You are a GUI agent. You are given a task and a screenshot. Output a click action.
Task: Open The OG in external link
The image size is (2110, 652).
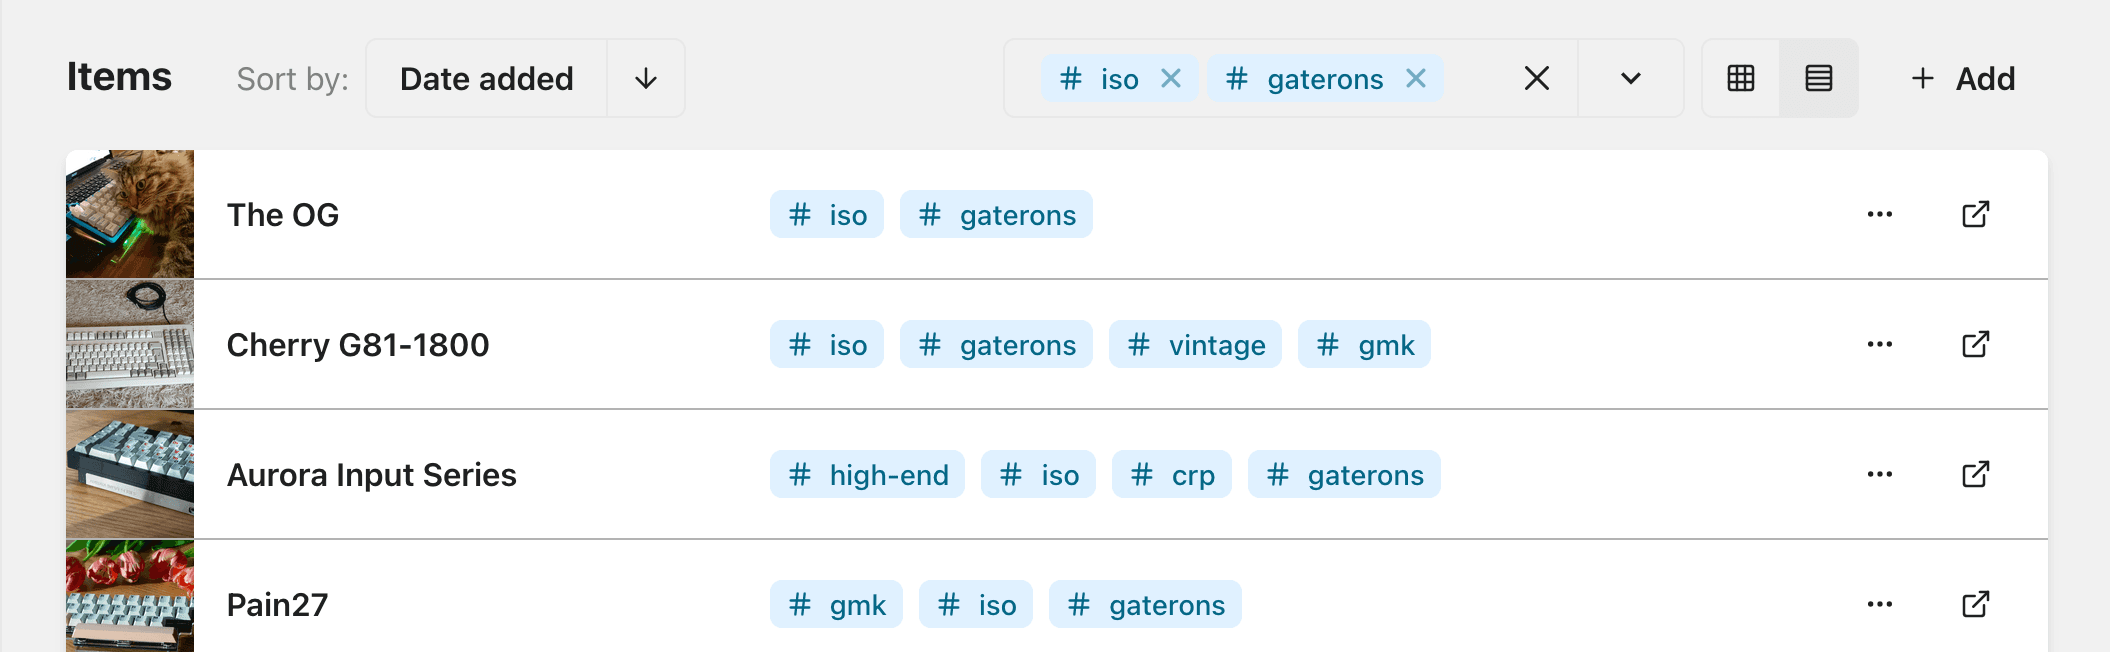(1976, 214)
